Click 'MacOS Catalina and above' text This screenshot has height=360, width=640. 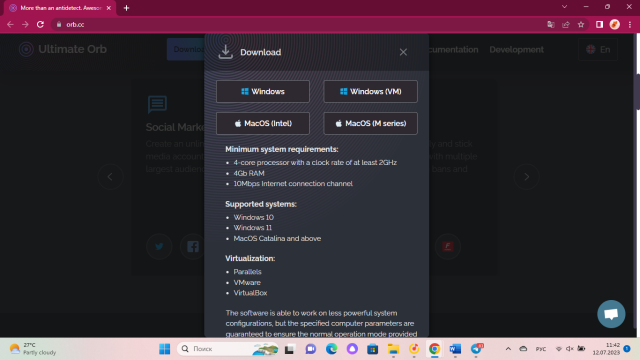pos(277,238)
